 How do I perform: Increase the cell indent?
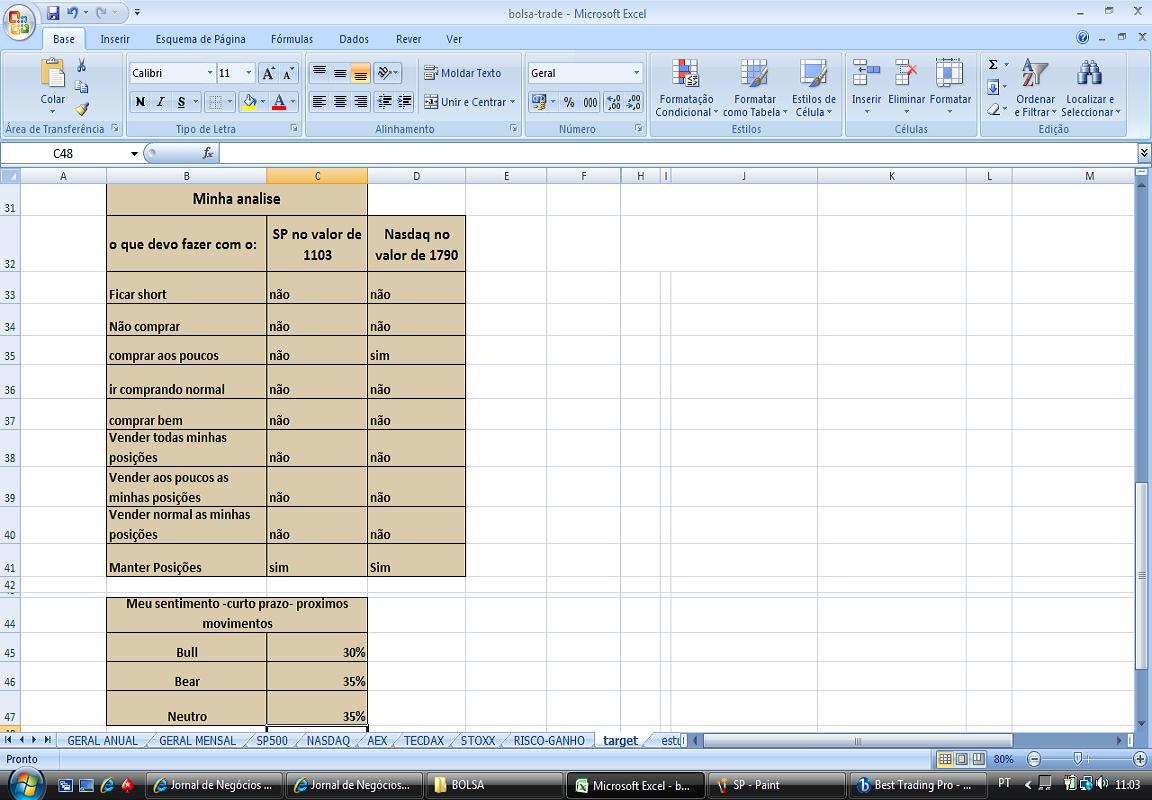405,102
